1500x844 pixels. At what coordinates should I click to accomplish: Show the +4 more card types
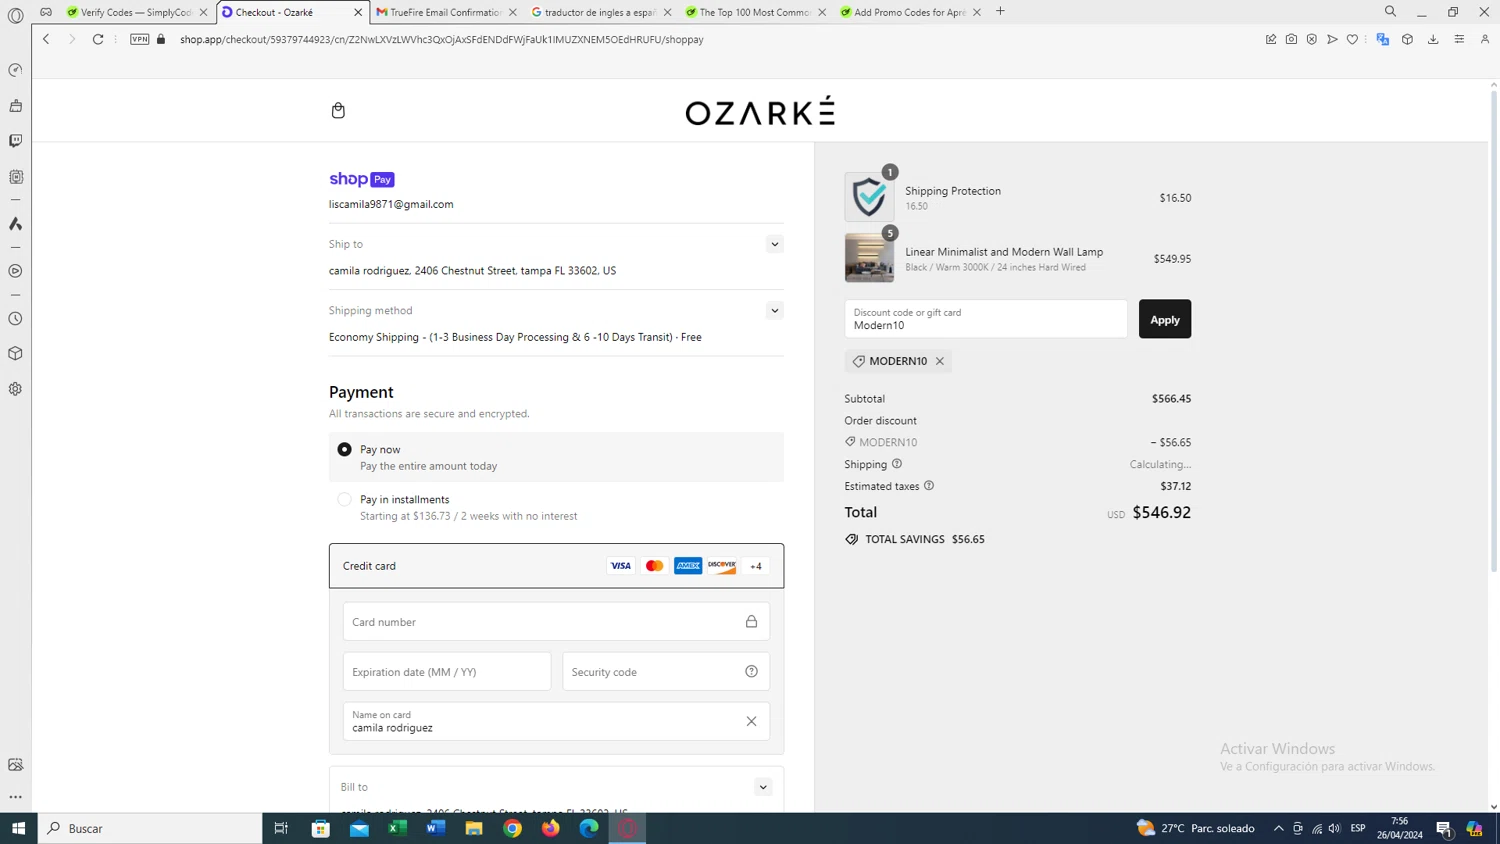point(756,566)
